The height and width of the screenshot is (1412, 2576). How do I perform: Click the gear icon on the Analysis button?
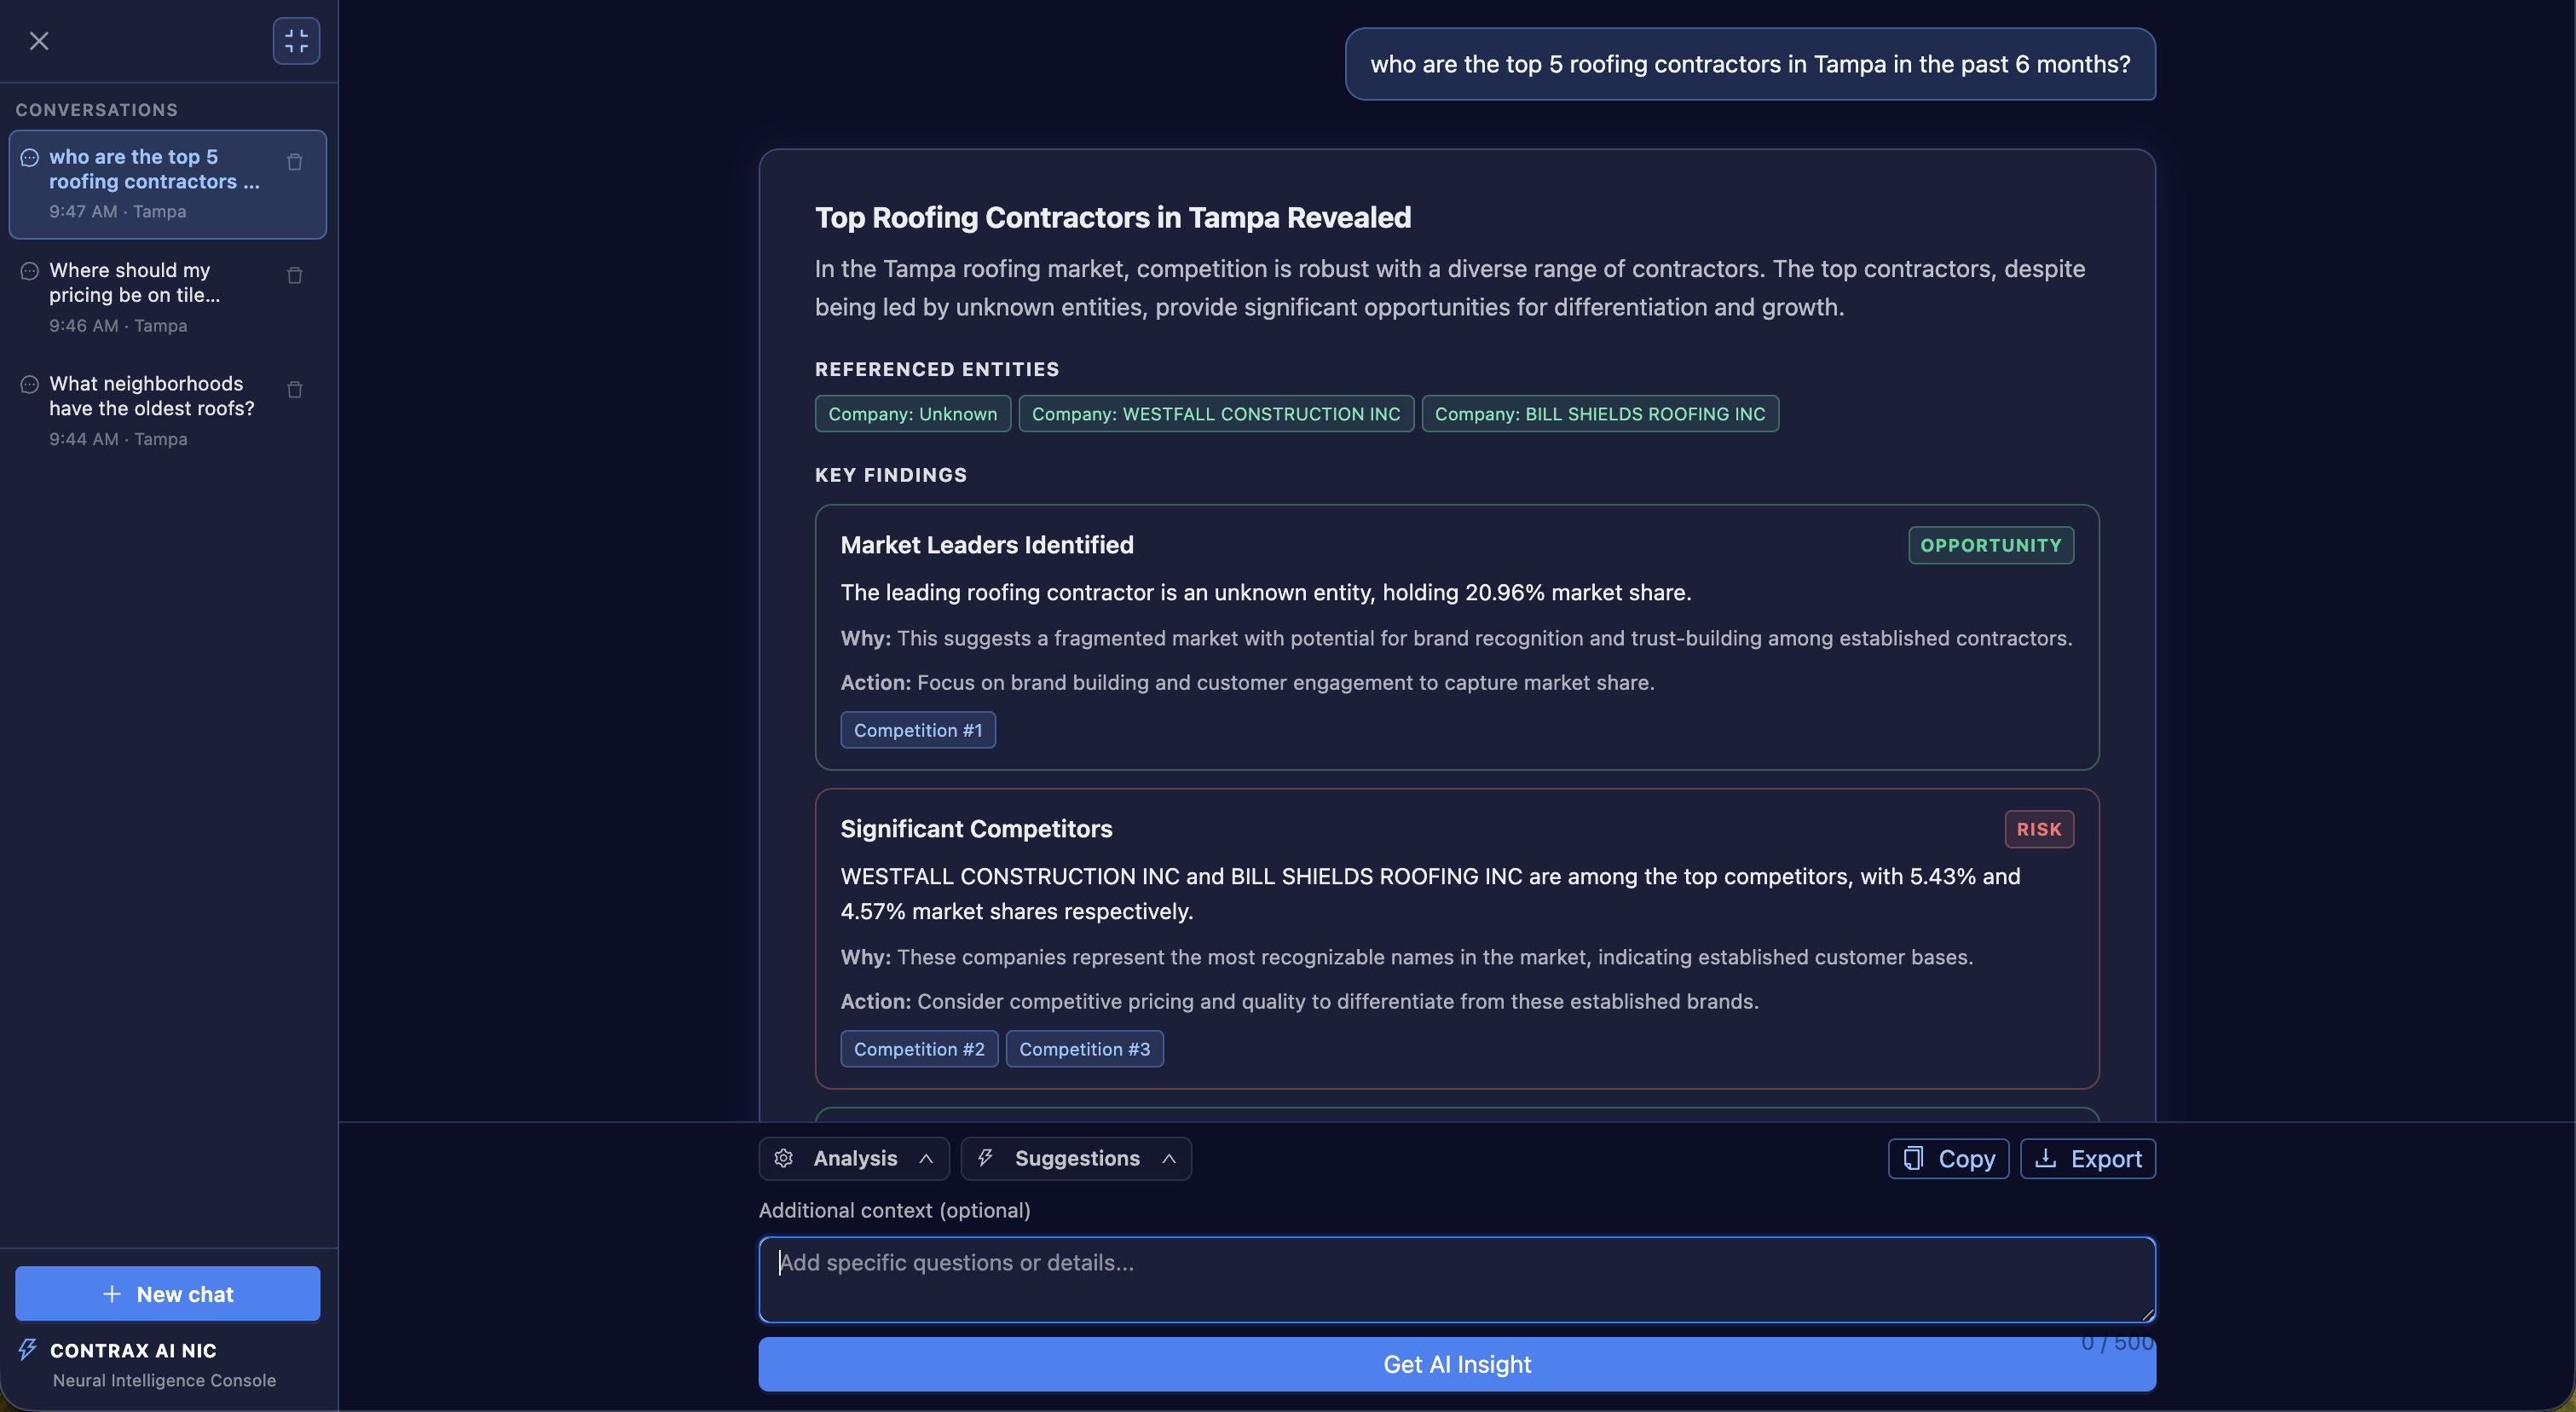point(784,1158)
